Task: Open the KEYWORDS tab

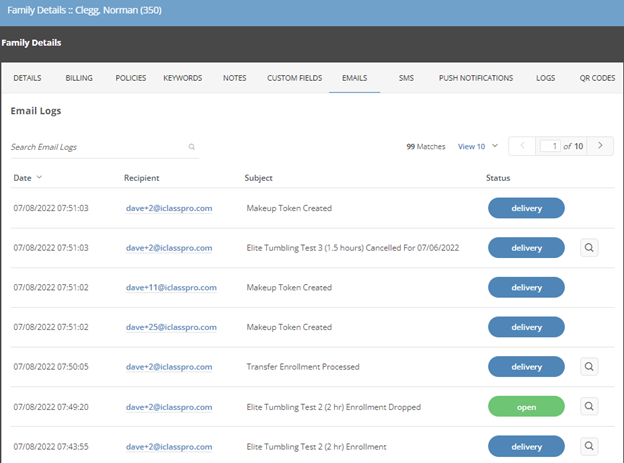Action: (183, 78)
